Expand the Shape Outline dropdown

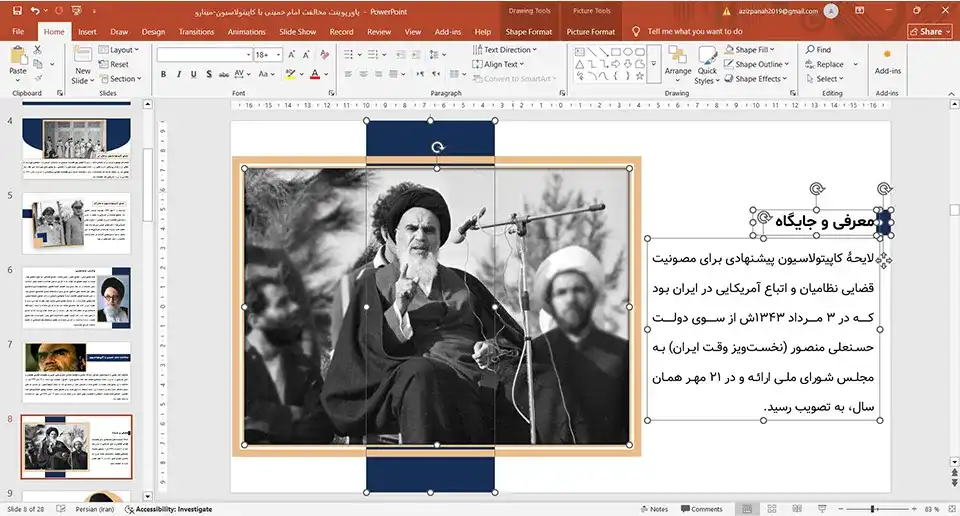[x=757, y=64]
